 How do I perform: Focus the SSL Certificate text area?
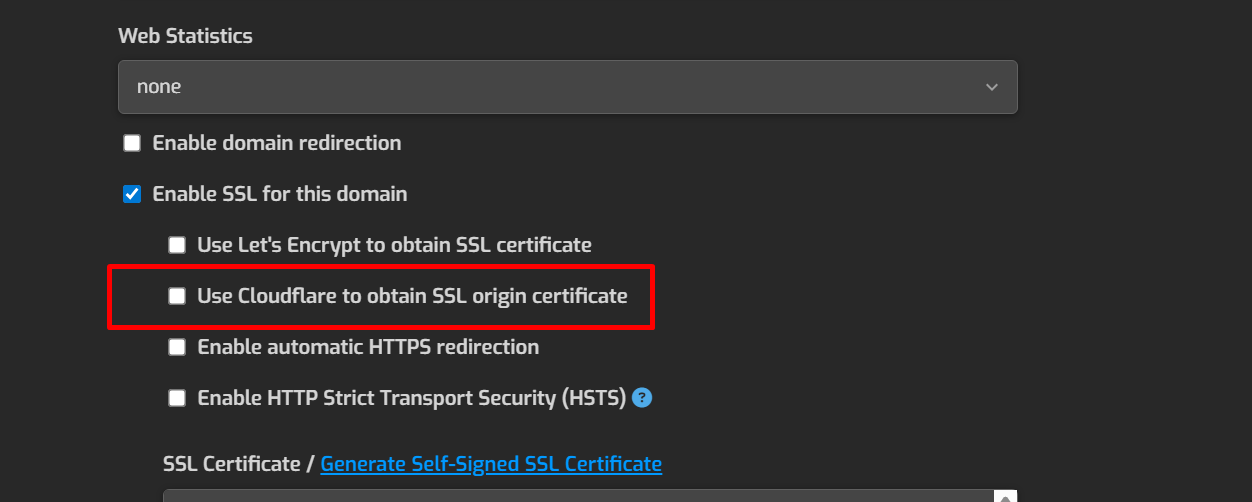click(x=580, y=496)
